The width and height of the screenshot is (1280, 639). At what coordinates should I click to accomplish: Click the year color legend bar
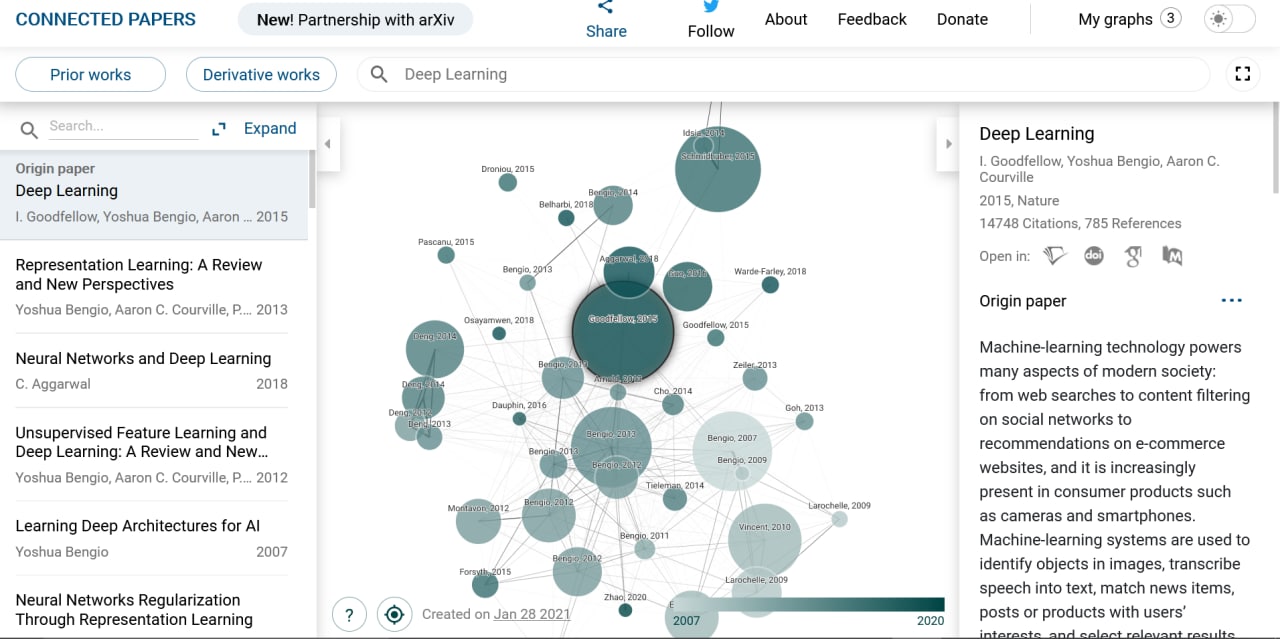(x=808, y=604)
